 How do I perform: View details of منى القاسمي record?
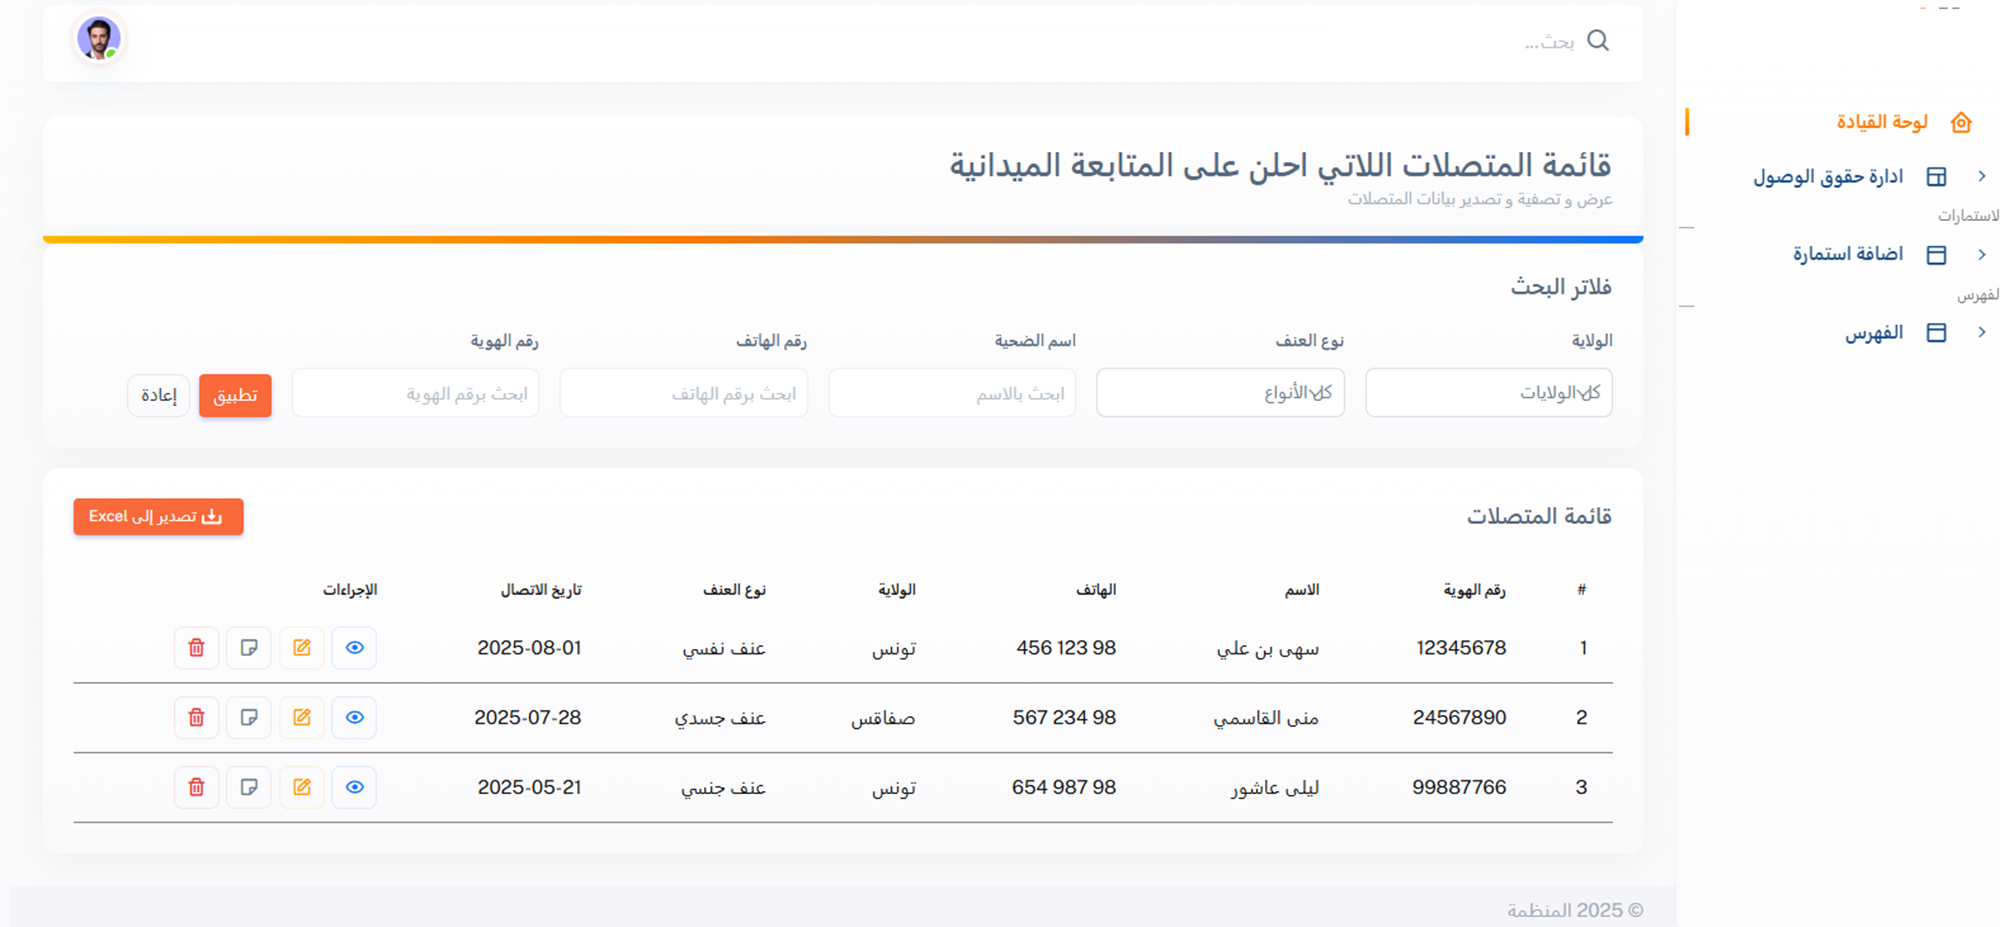tap(354, 718)
